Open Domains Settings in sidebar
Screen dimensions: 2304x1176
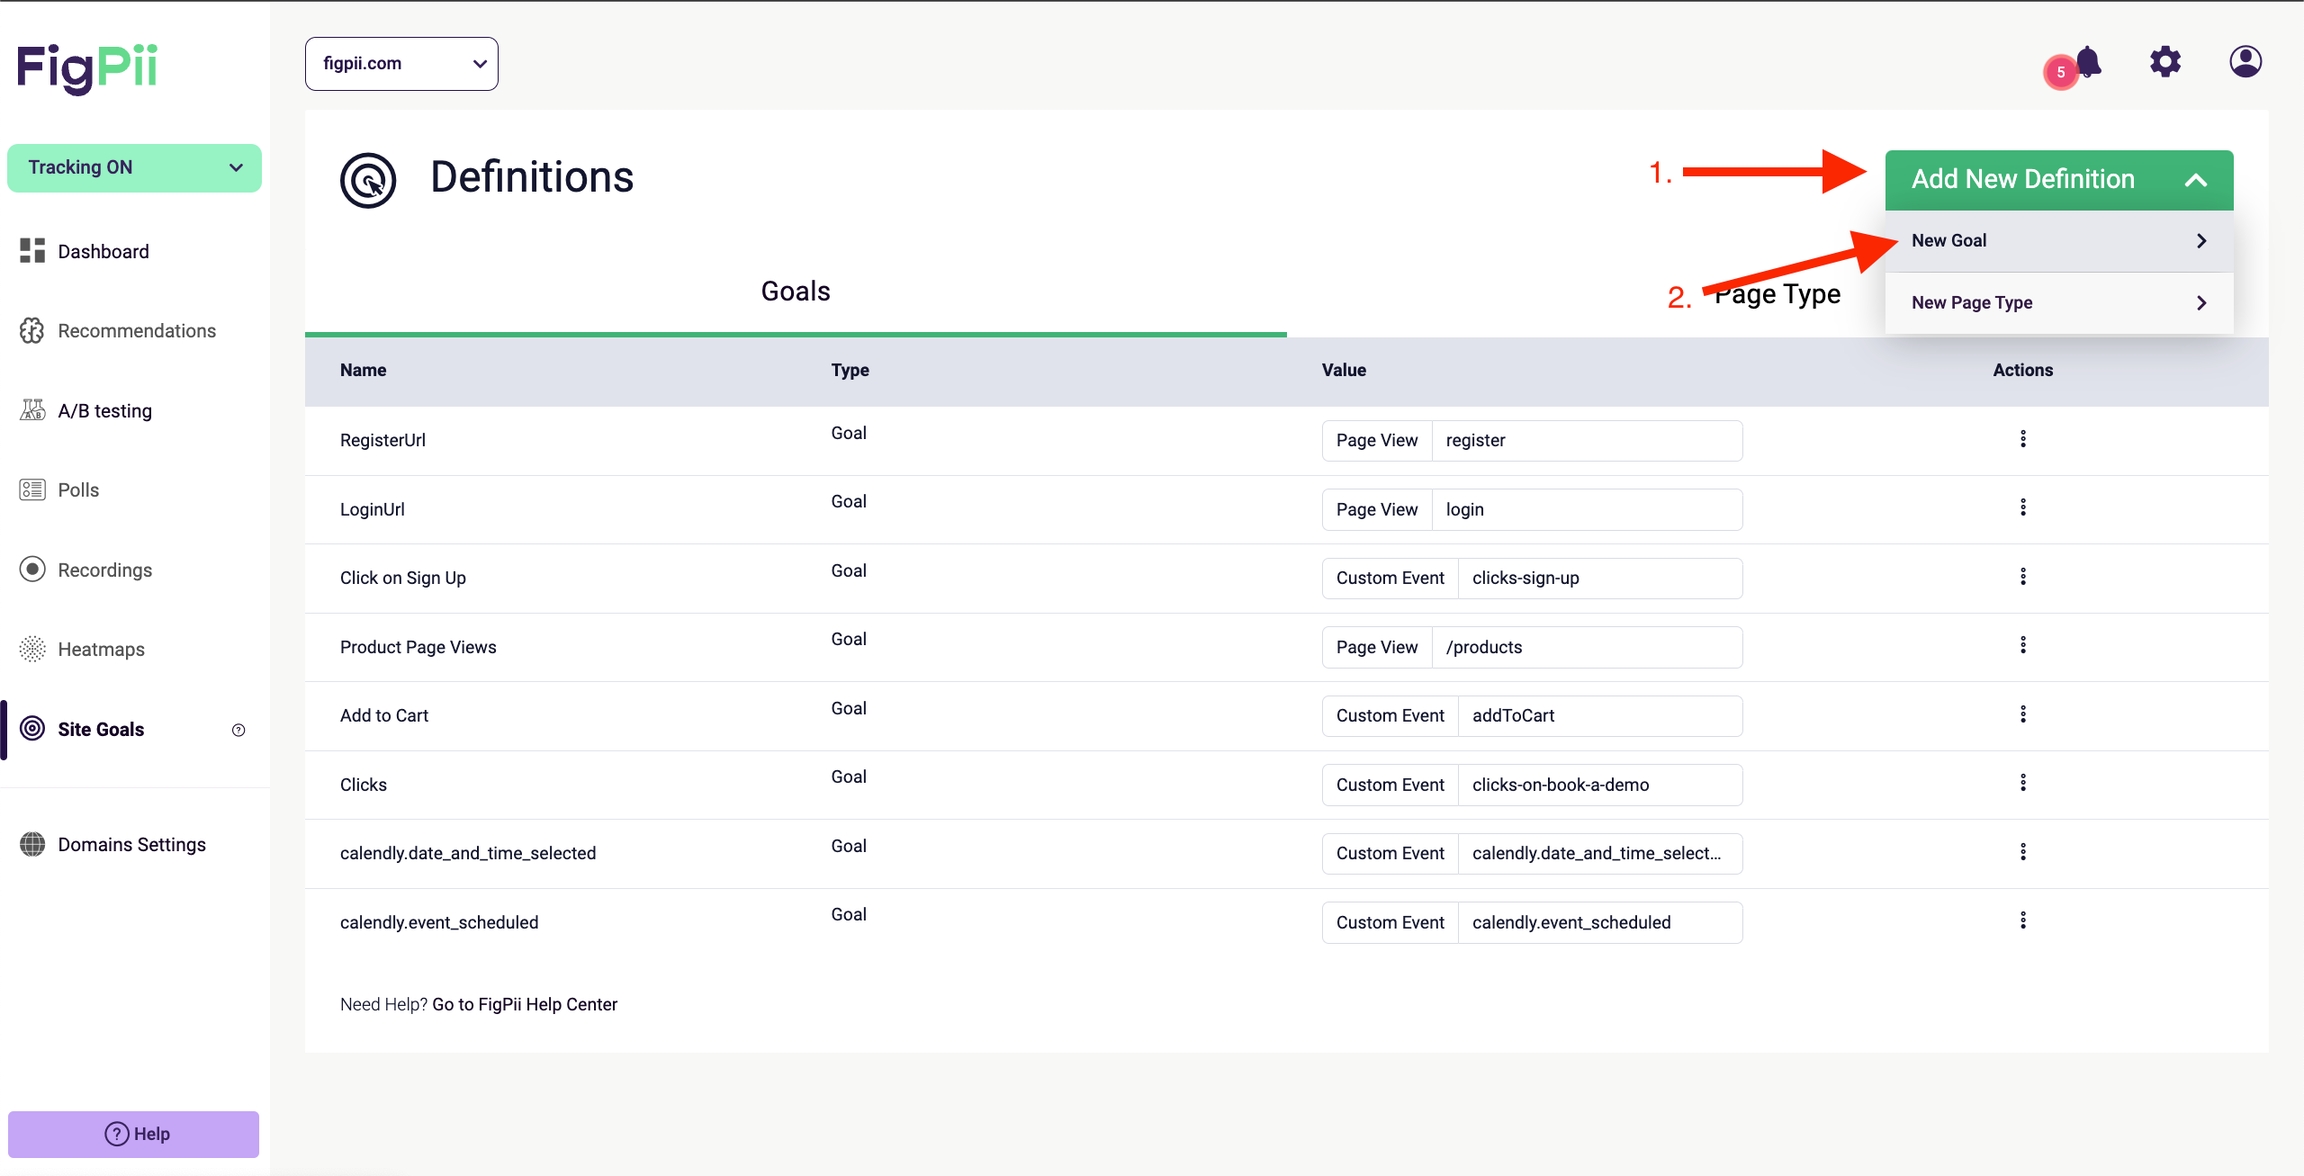point(131,845)
